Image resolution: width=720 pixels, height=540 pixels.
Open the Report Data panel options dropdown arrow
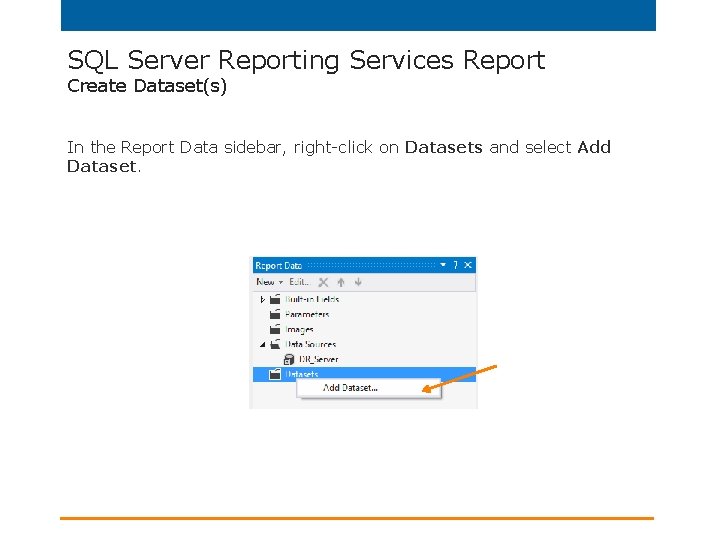(x=443, y=265)
